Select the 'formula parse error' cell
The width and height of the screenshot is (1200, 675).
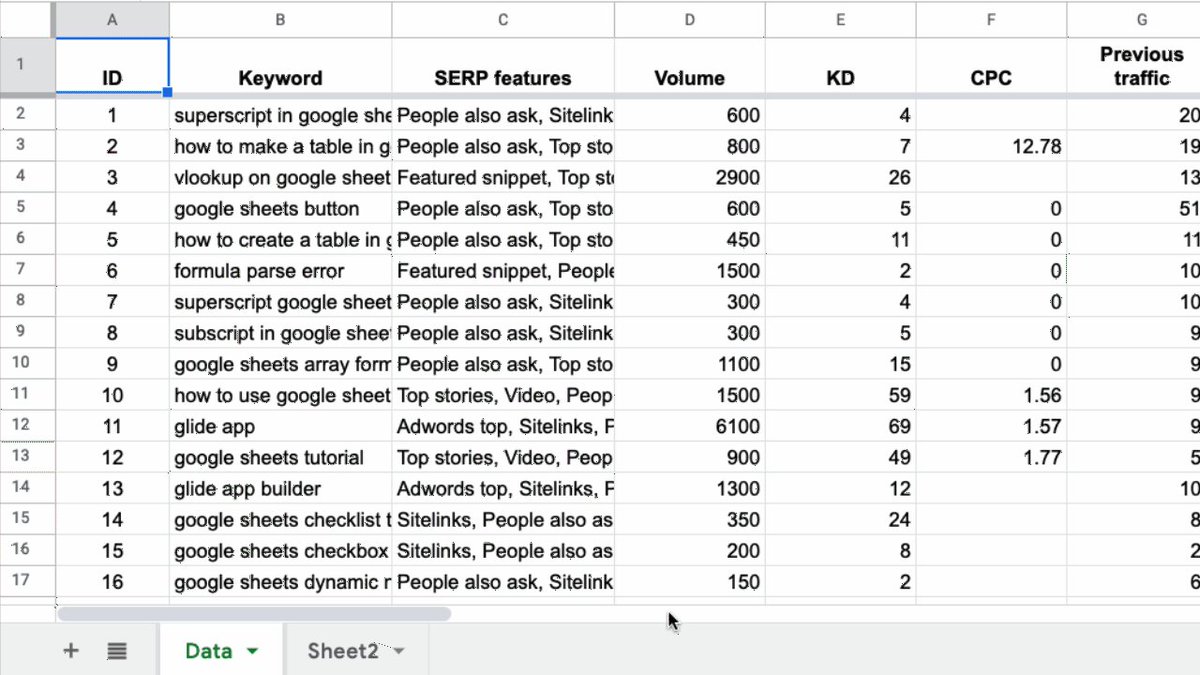280,271
